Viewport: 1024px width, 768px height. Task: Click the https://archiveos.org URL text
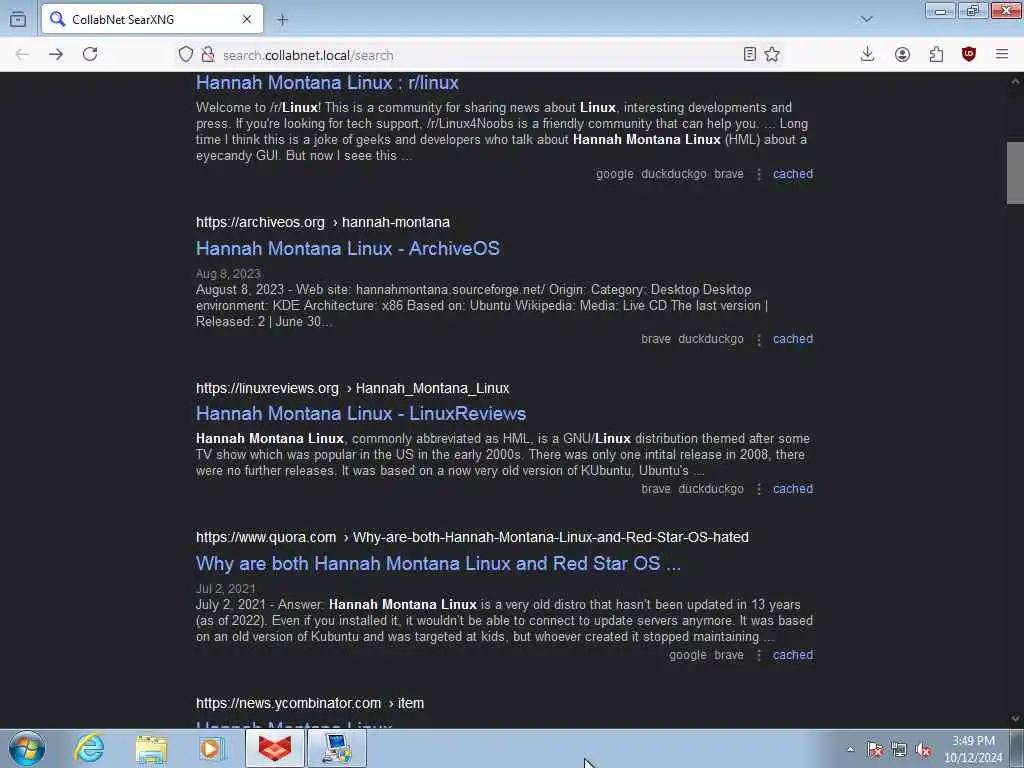tap(260, 223)
